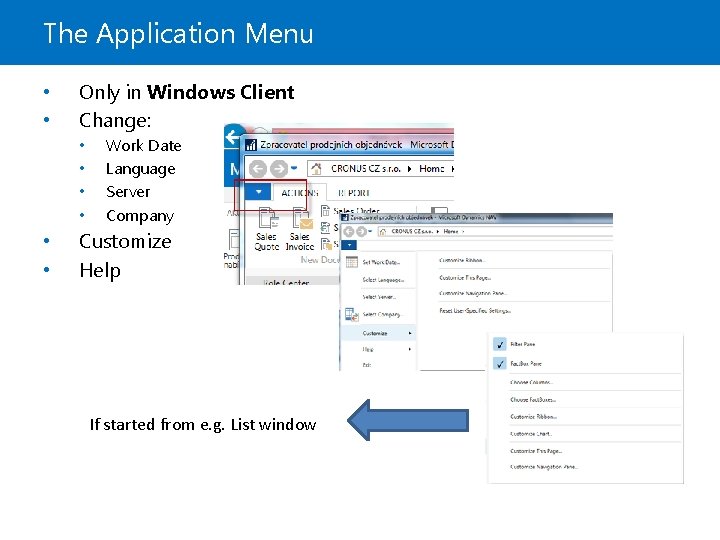Image resolution: width=720 pixels, height=540 pixels.
Task: Click Forward button in the small window
Action: click(x=361, y=231)
